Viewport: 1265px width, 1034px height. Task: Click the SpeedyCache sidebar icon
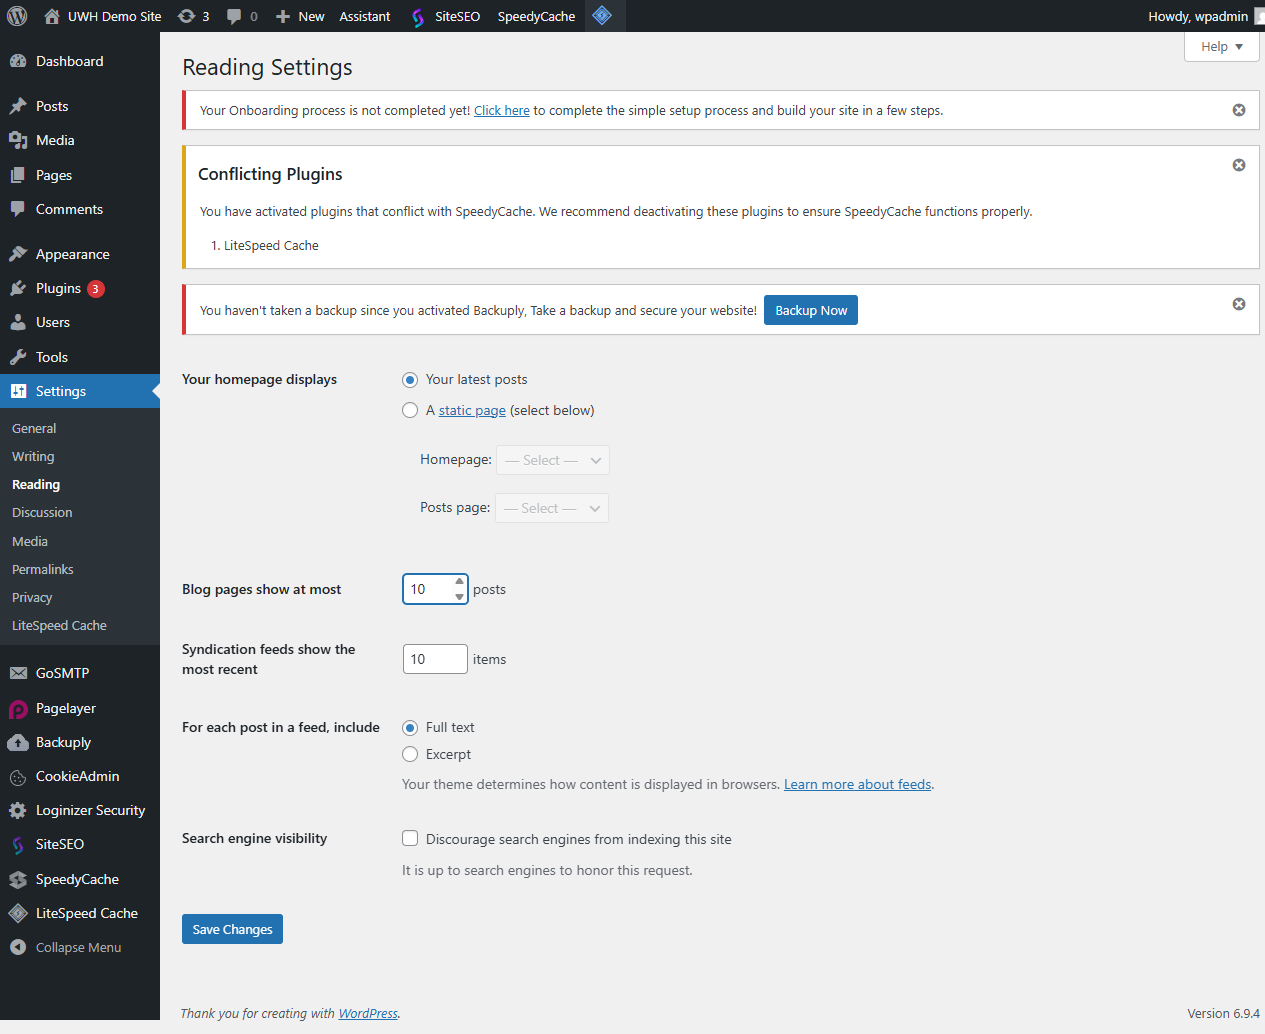18,880
